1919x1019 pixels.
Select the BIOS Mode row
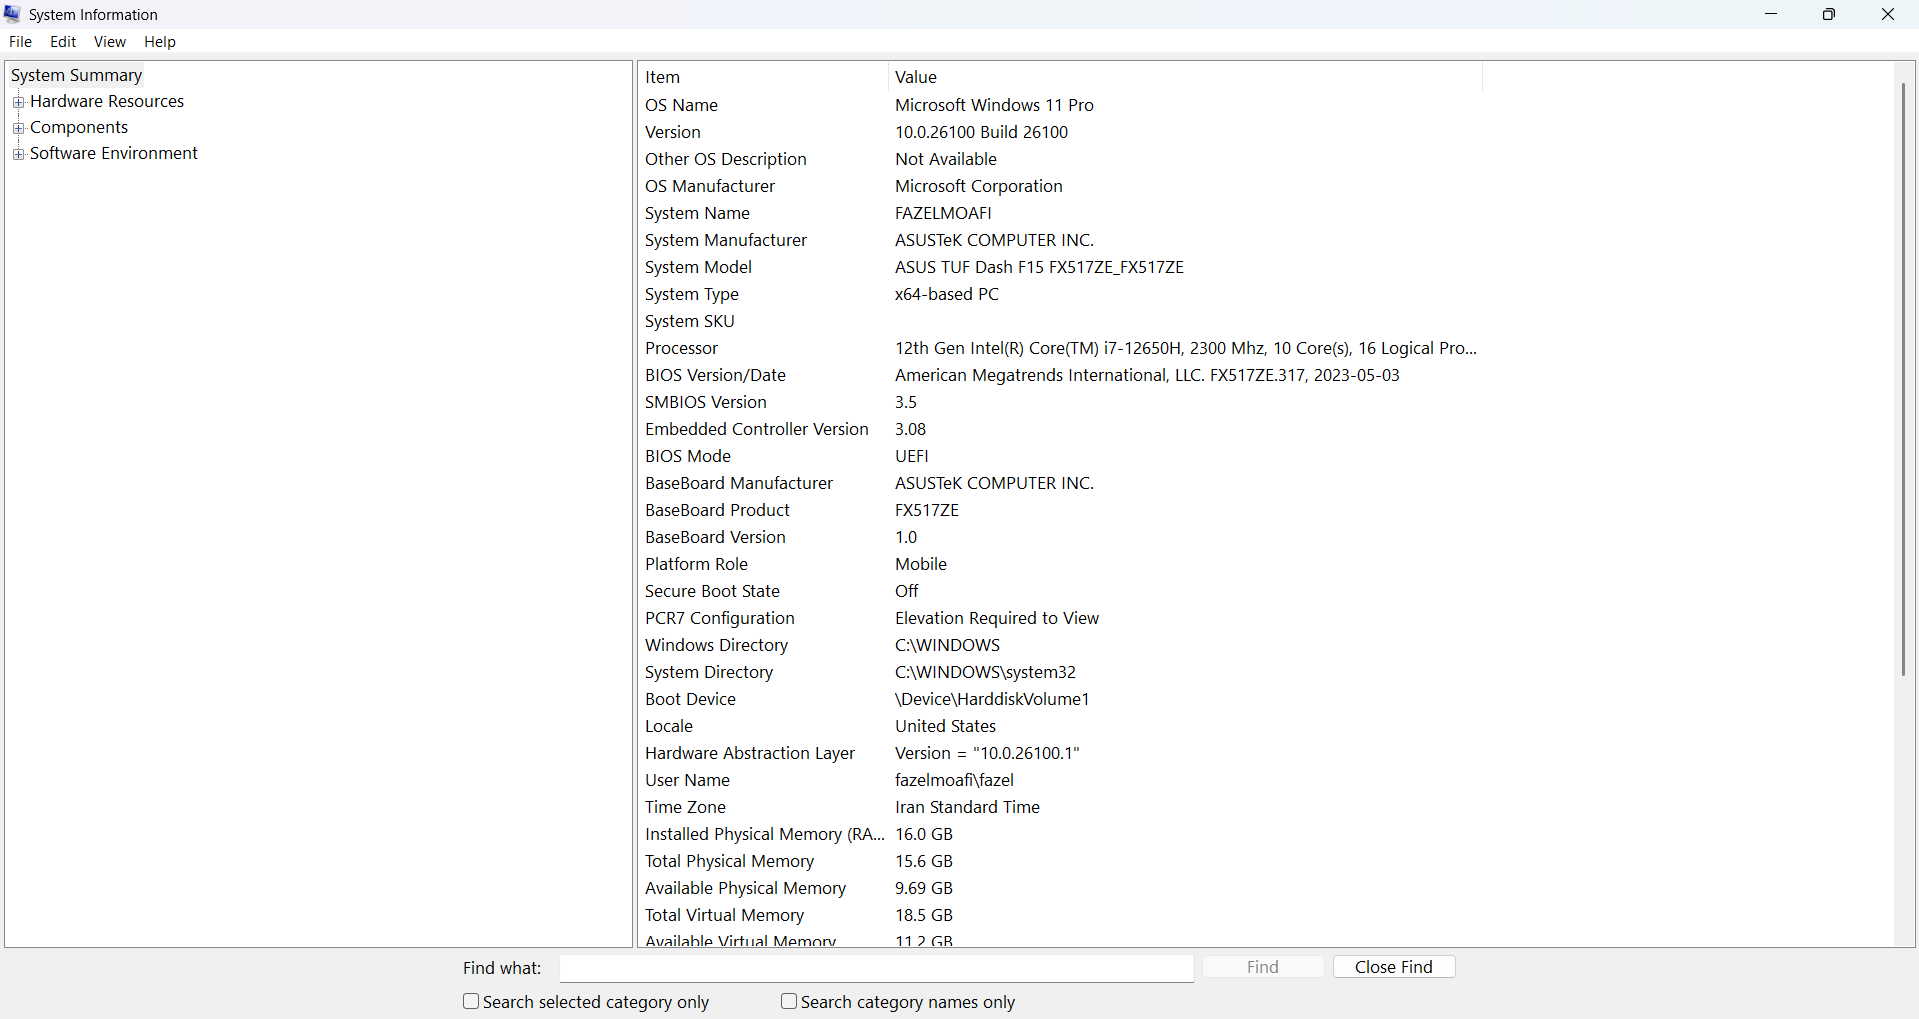coord(1060,456)
